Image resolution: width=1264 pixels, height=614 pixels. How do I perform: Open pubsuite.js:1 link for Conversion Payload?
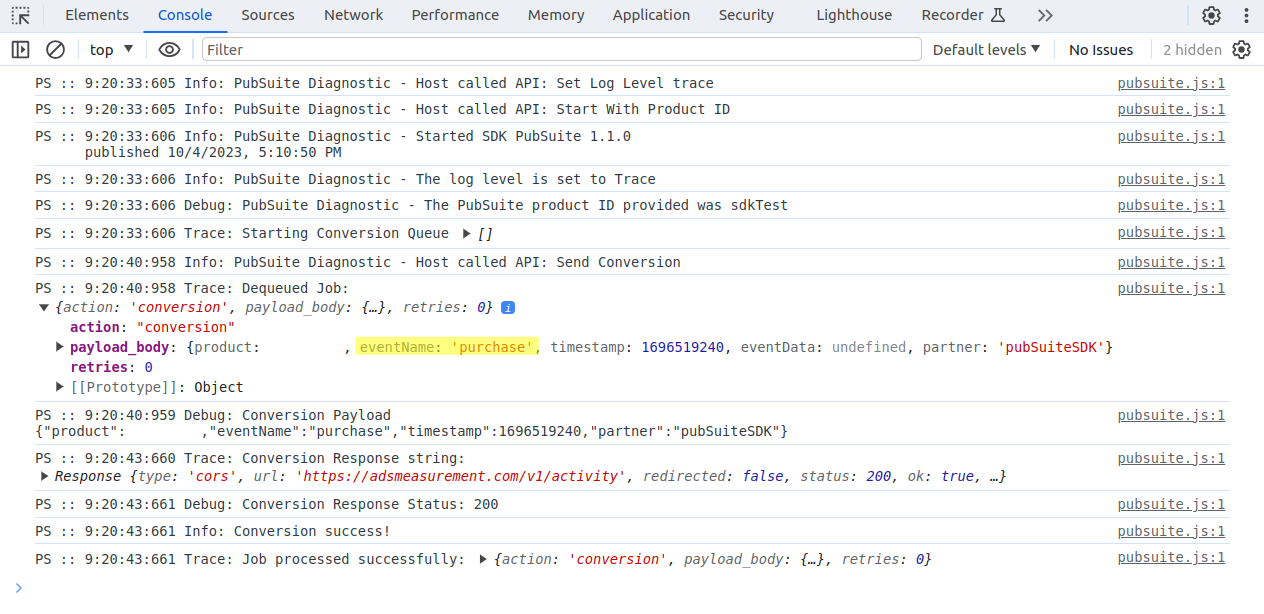[x=1171, y=415]
